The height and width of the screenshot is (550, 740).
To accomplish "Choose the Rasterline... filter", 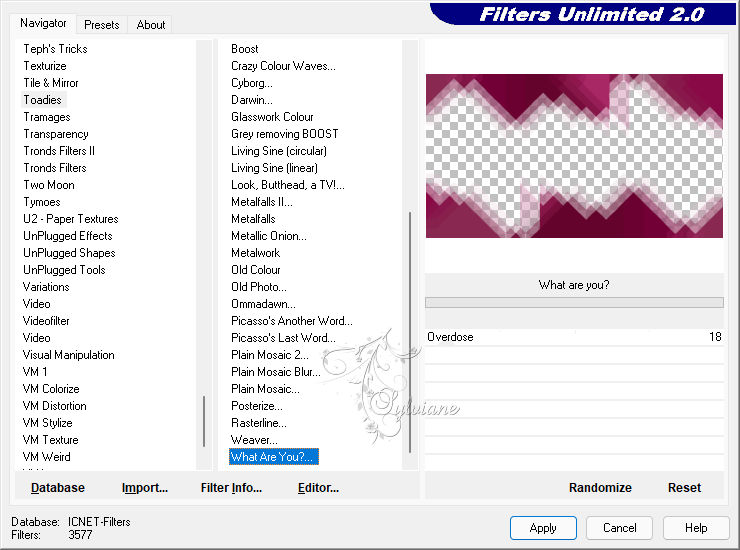I will point(259,423).
